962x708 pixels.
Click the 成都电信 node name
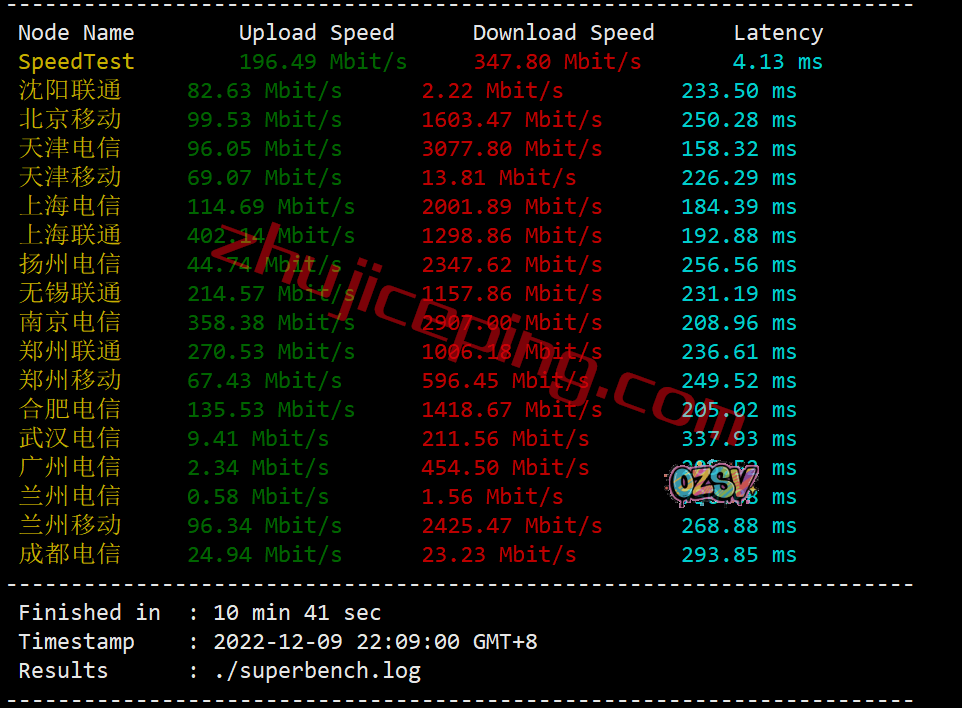click(70, 554)
